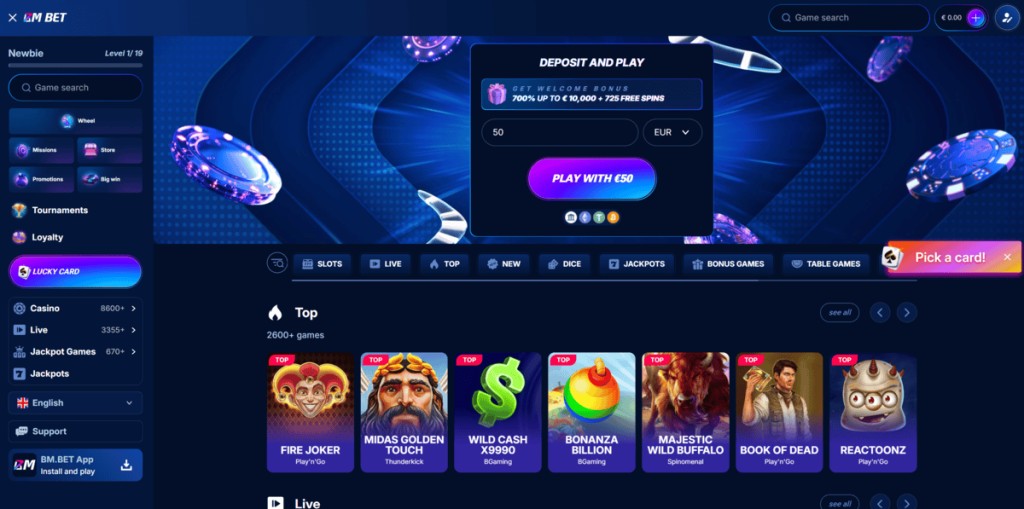Open the EUR currency dropdown
This screenshot has width=1024, height=509.
click(x=672, y=132)
